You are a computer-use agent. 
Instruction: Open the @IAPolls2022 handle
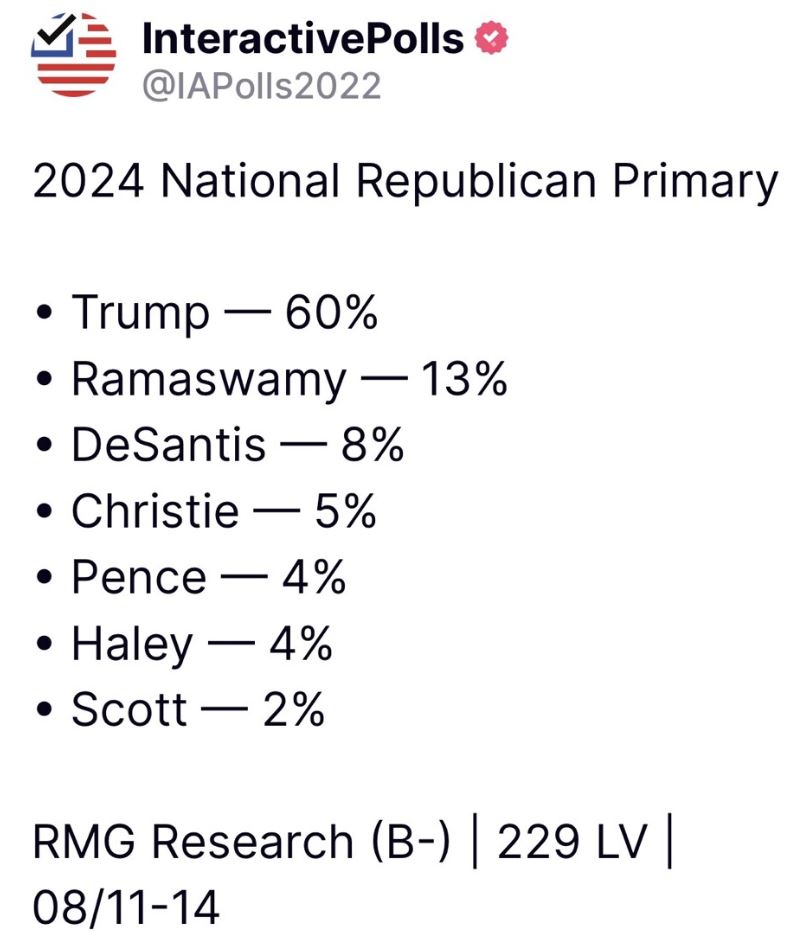(262, 86)
